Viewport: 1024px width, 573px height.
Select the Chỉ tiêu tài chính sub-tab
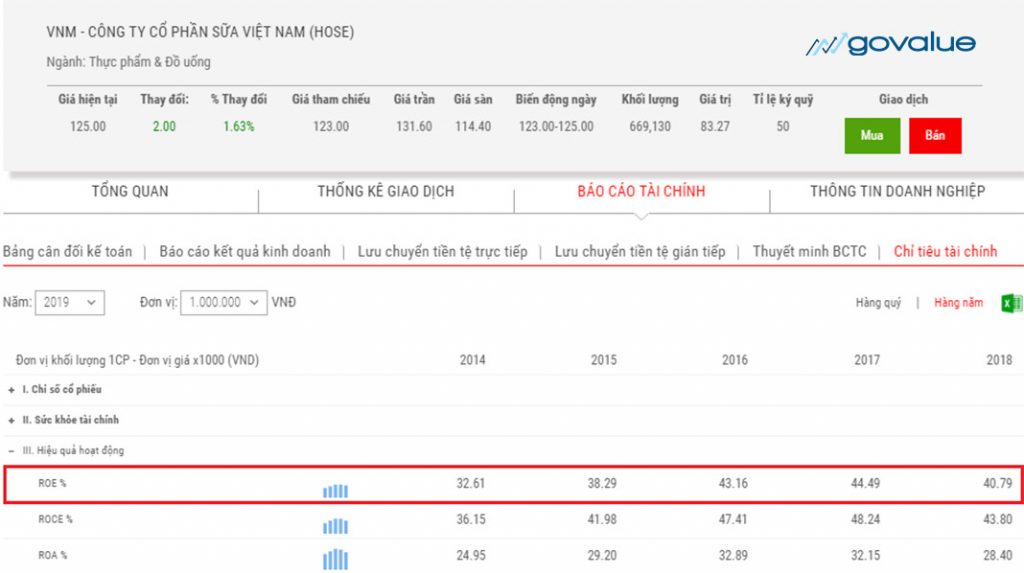[945, 252]
